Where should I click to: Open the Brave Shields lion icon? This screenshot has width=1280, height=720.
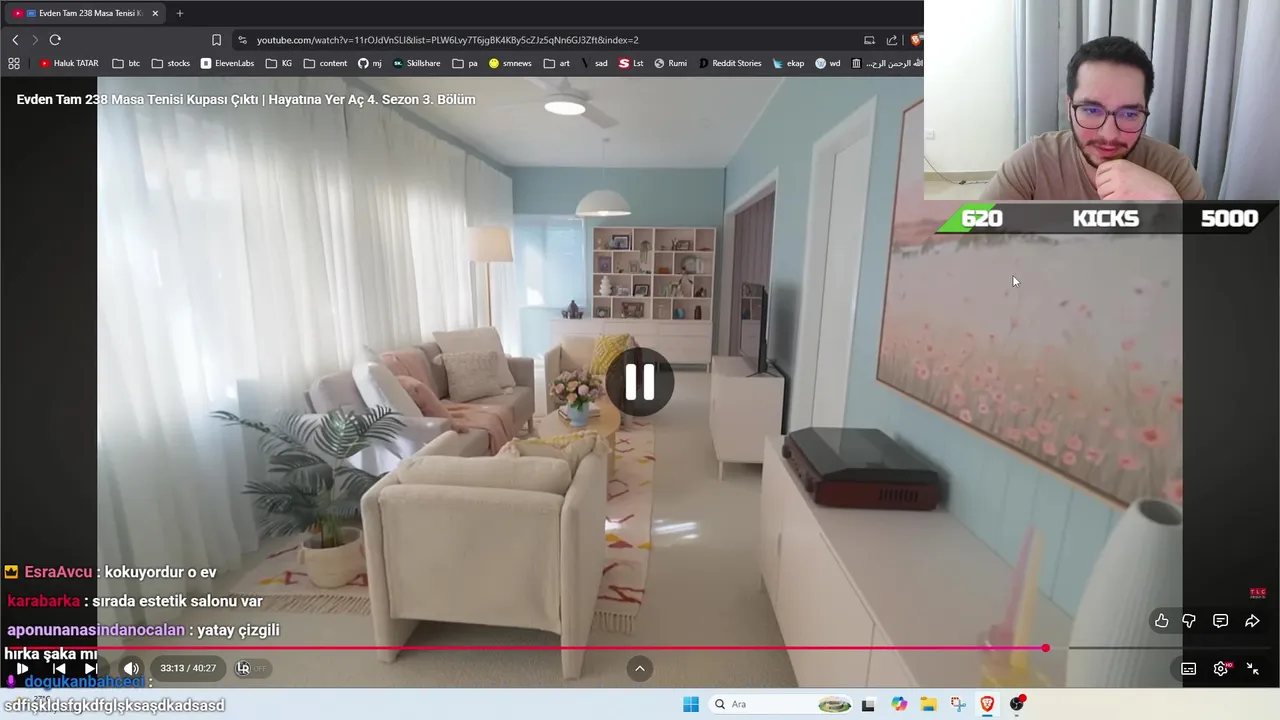[x=915, y=40]
